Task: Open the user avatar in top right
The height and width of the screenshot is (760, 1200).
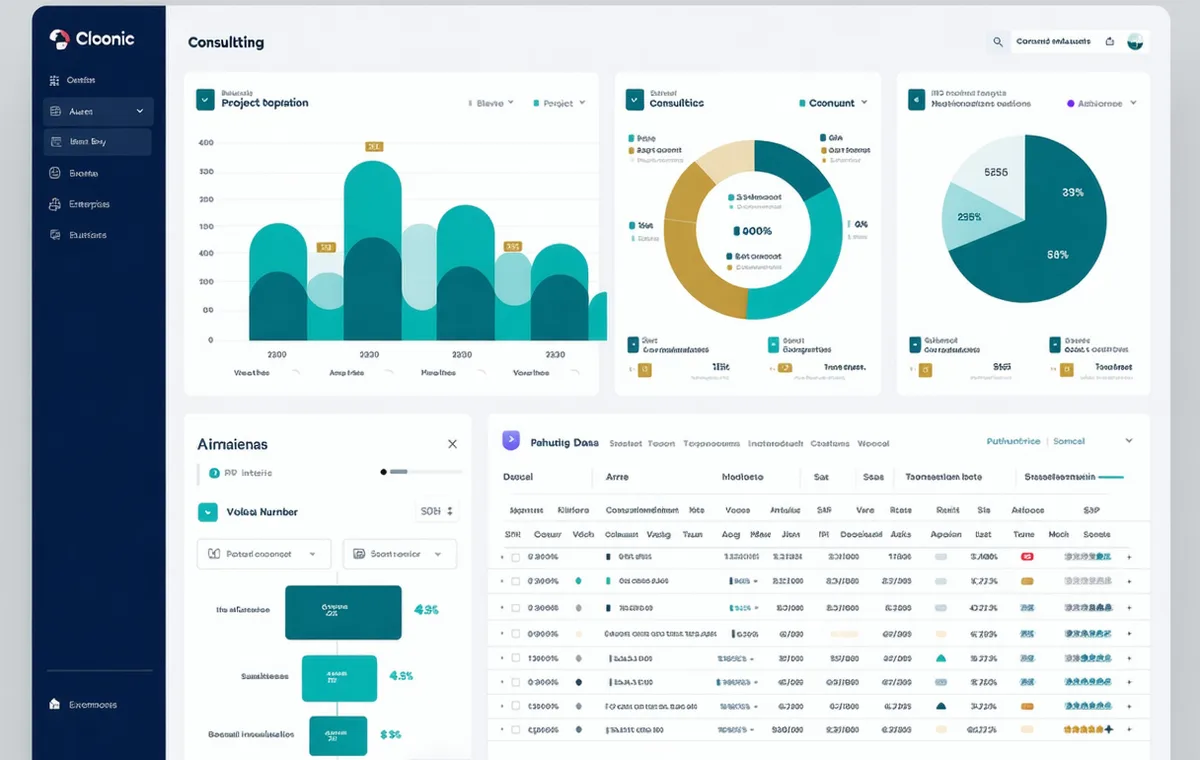Action: click(1135, 41)
